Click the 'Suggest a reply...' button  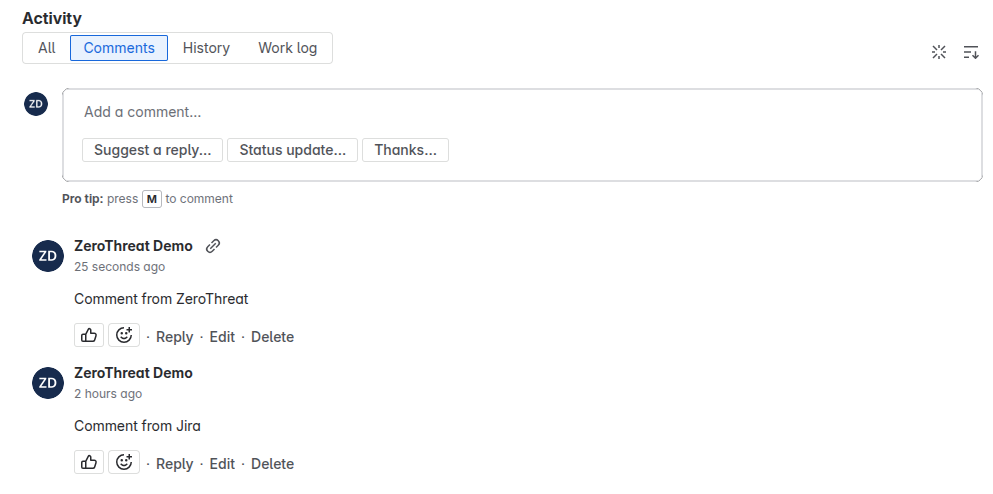pyautogui.click(x=153, y=150)
